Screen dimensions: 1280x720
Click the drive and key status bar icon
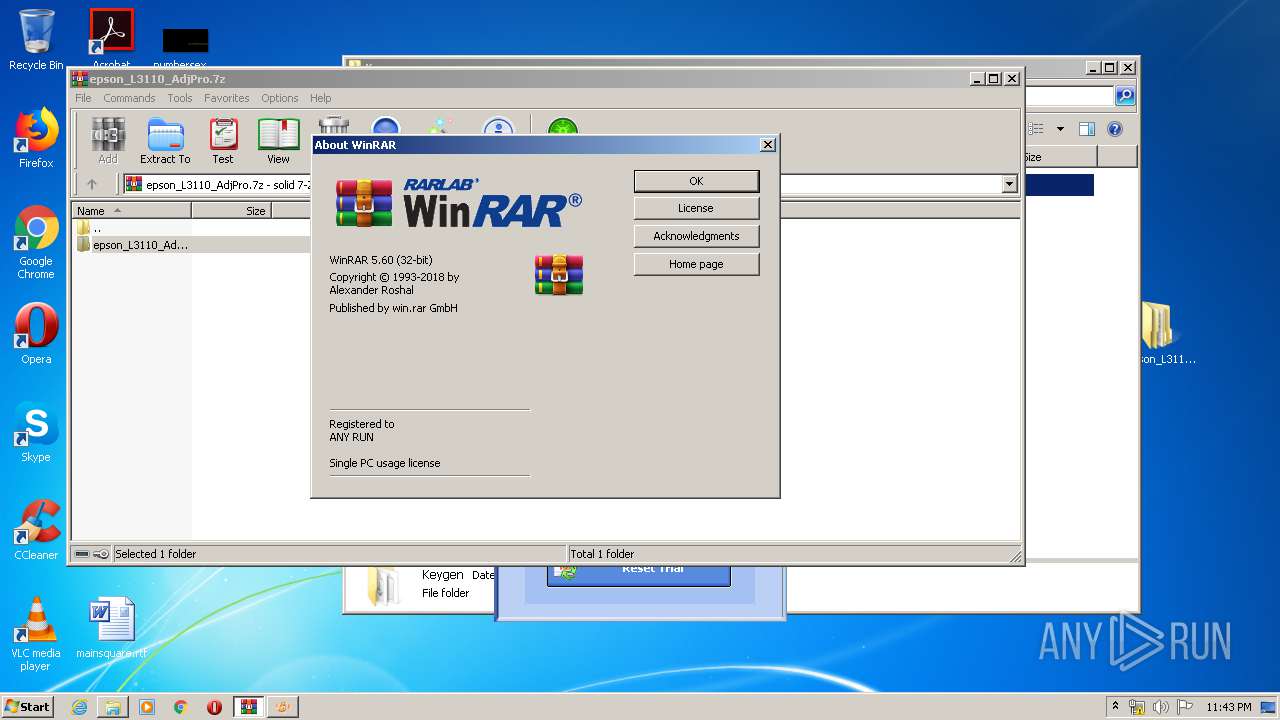[x=92, y=554]
